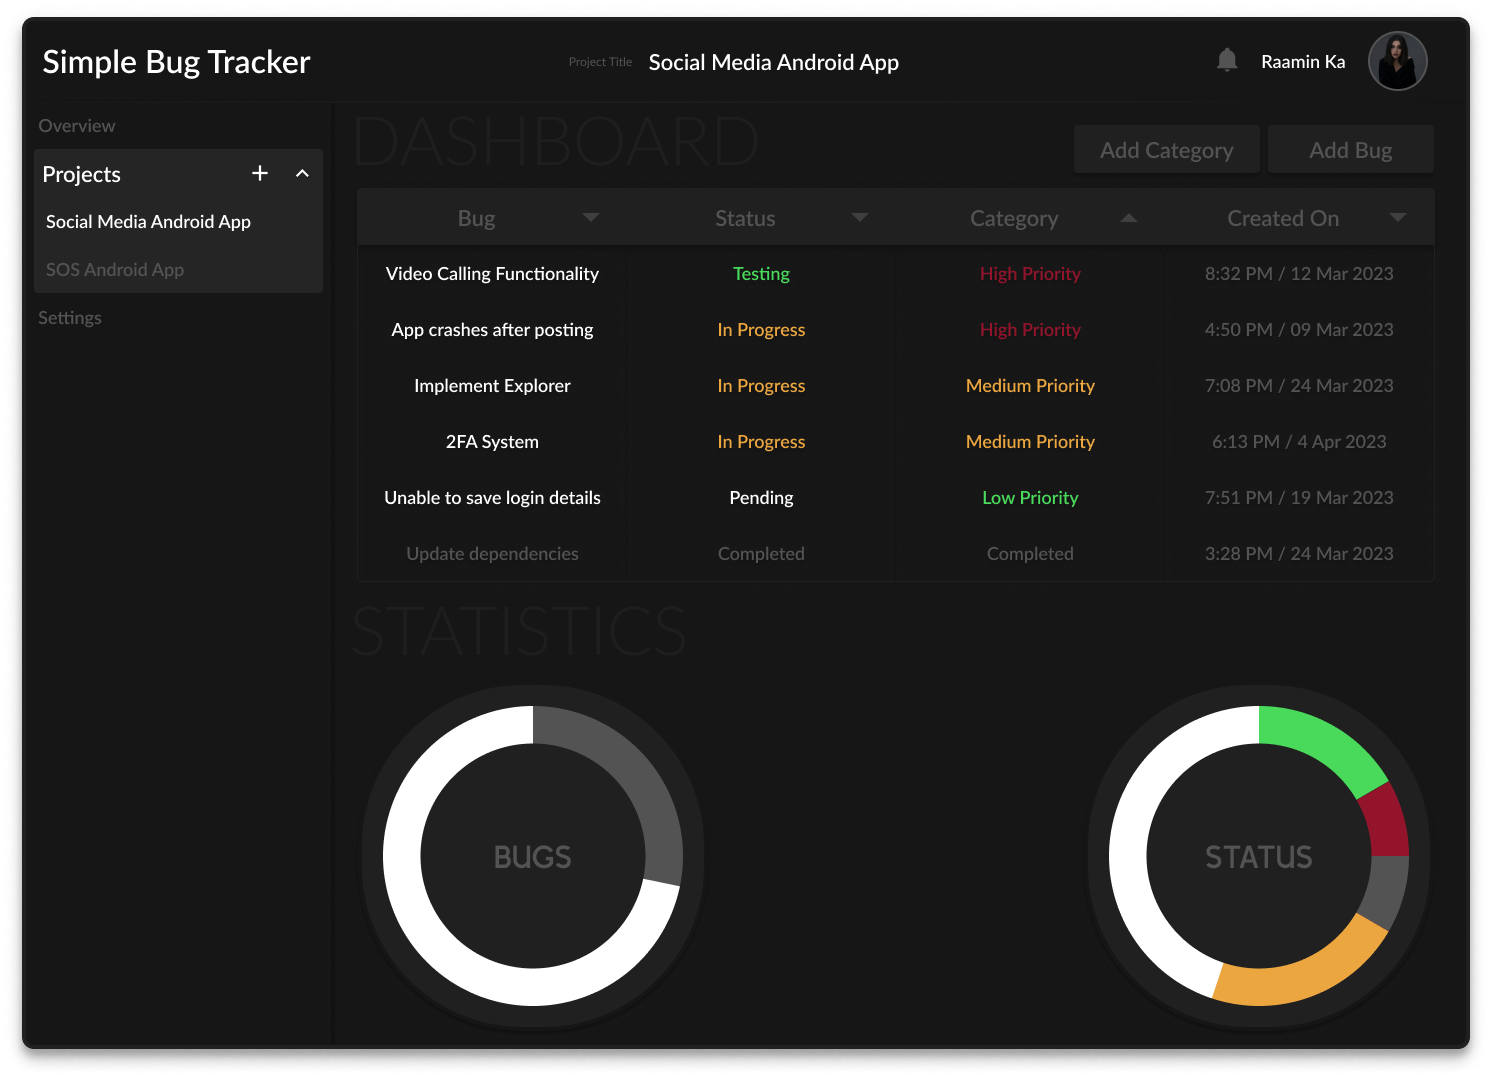Open Raamin Ka's profile avatar

point(1397,61)
